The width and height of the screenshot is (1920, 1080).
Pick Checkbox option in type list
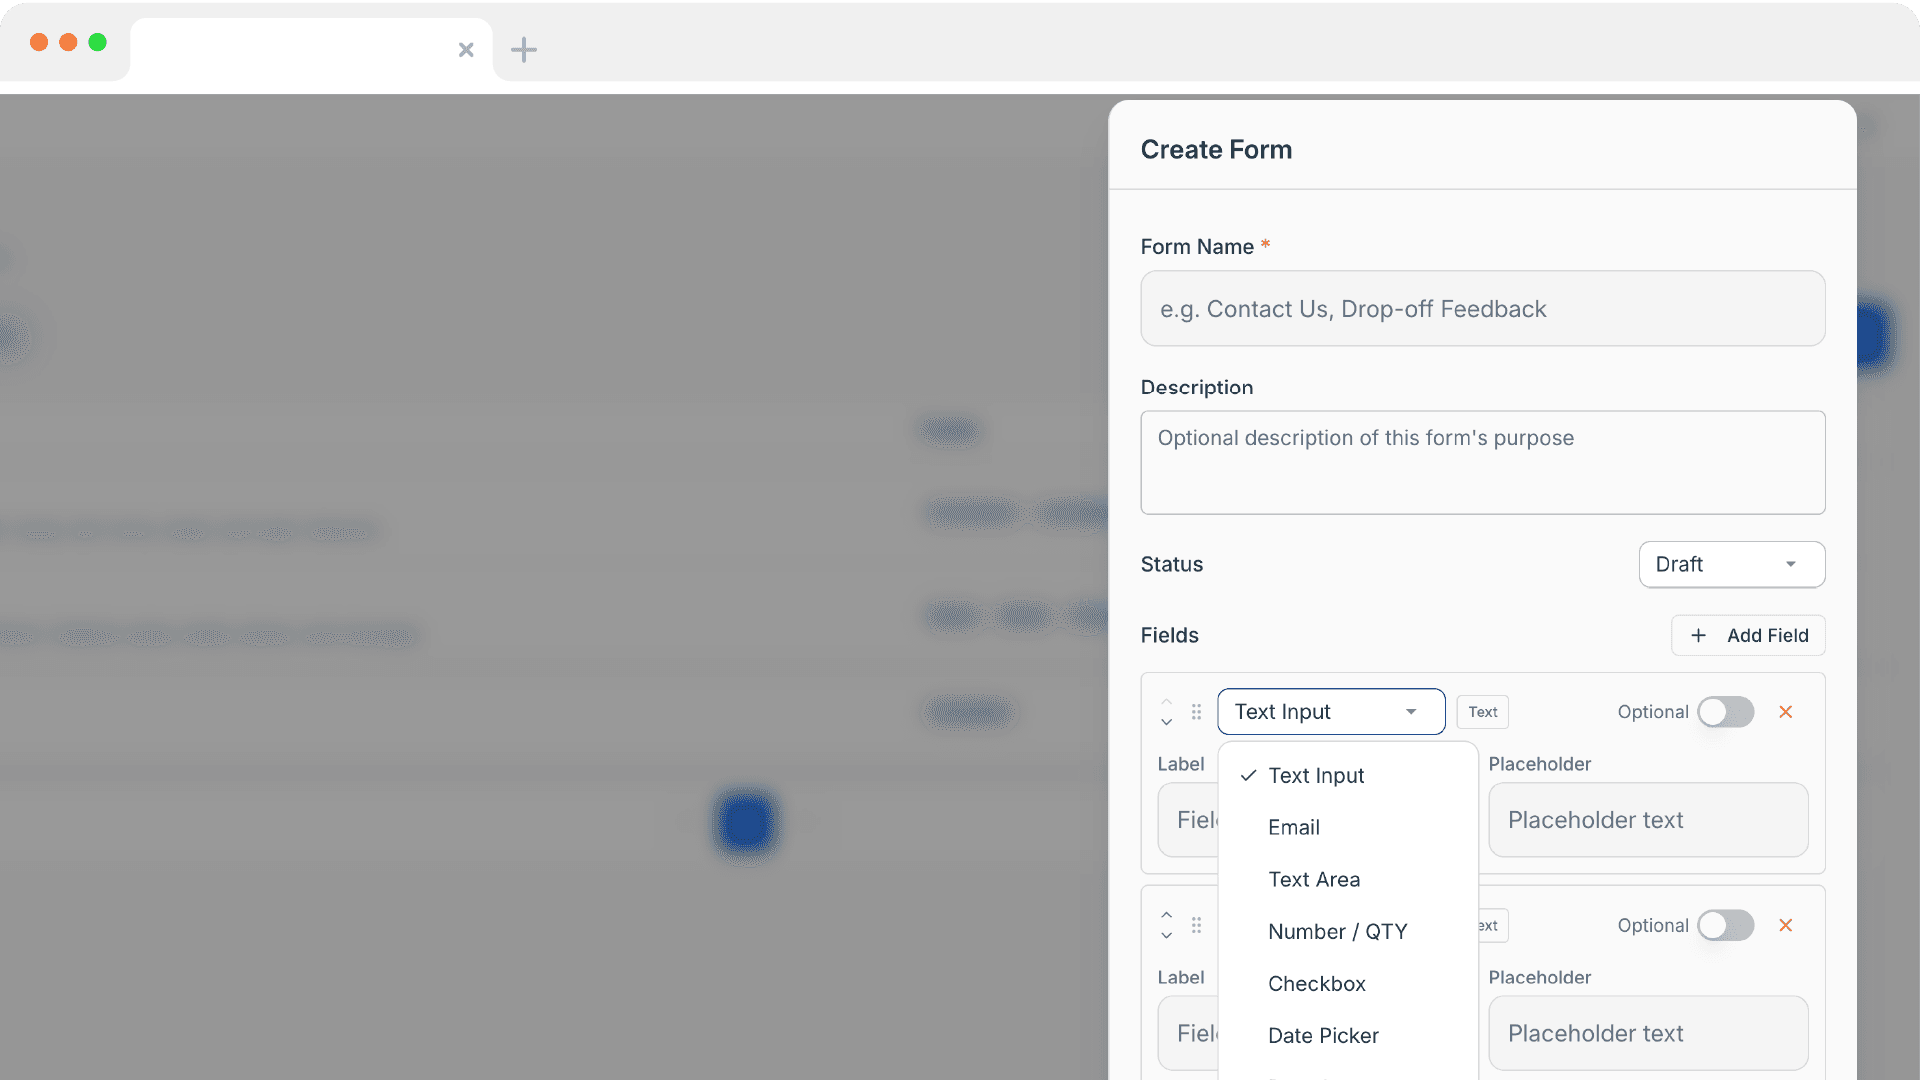[1316, 983]
